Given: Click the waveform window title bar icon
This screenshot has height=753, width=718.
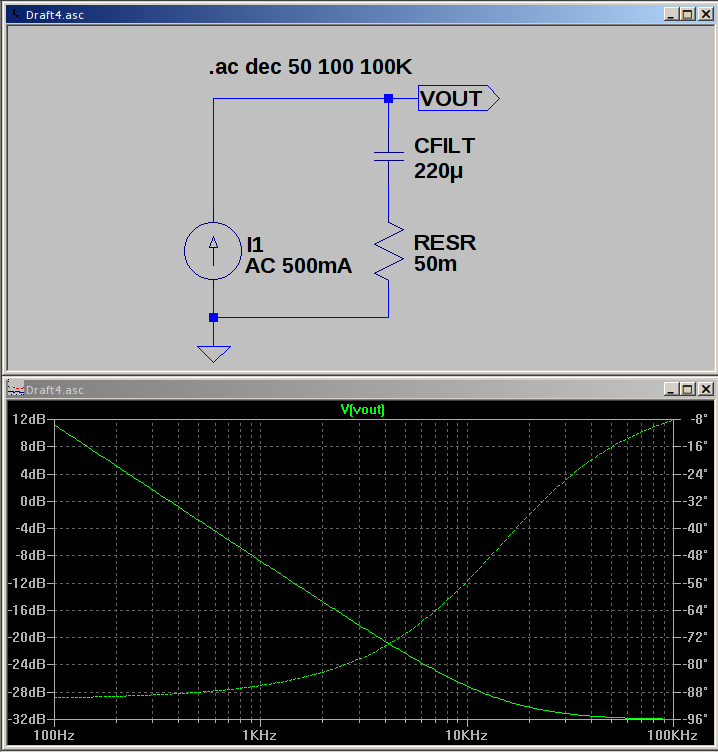Looking at the screenshot, I should (x=16, y=389).
